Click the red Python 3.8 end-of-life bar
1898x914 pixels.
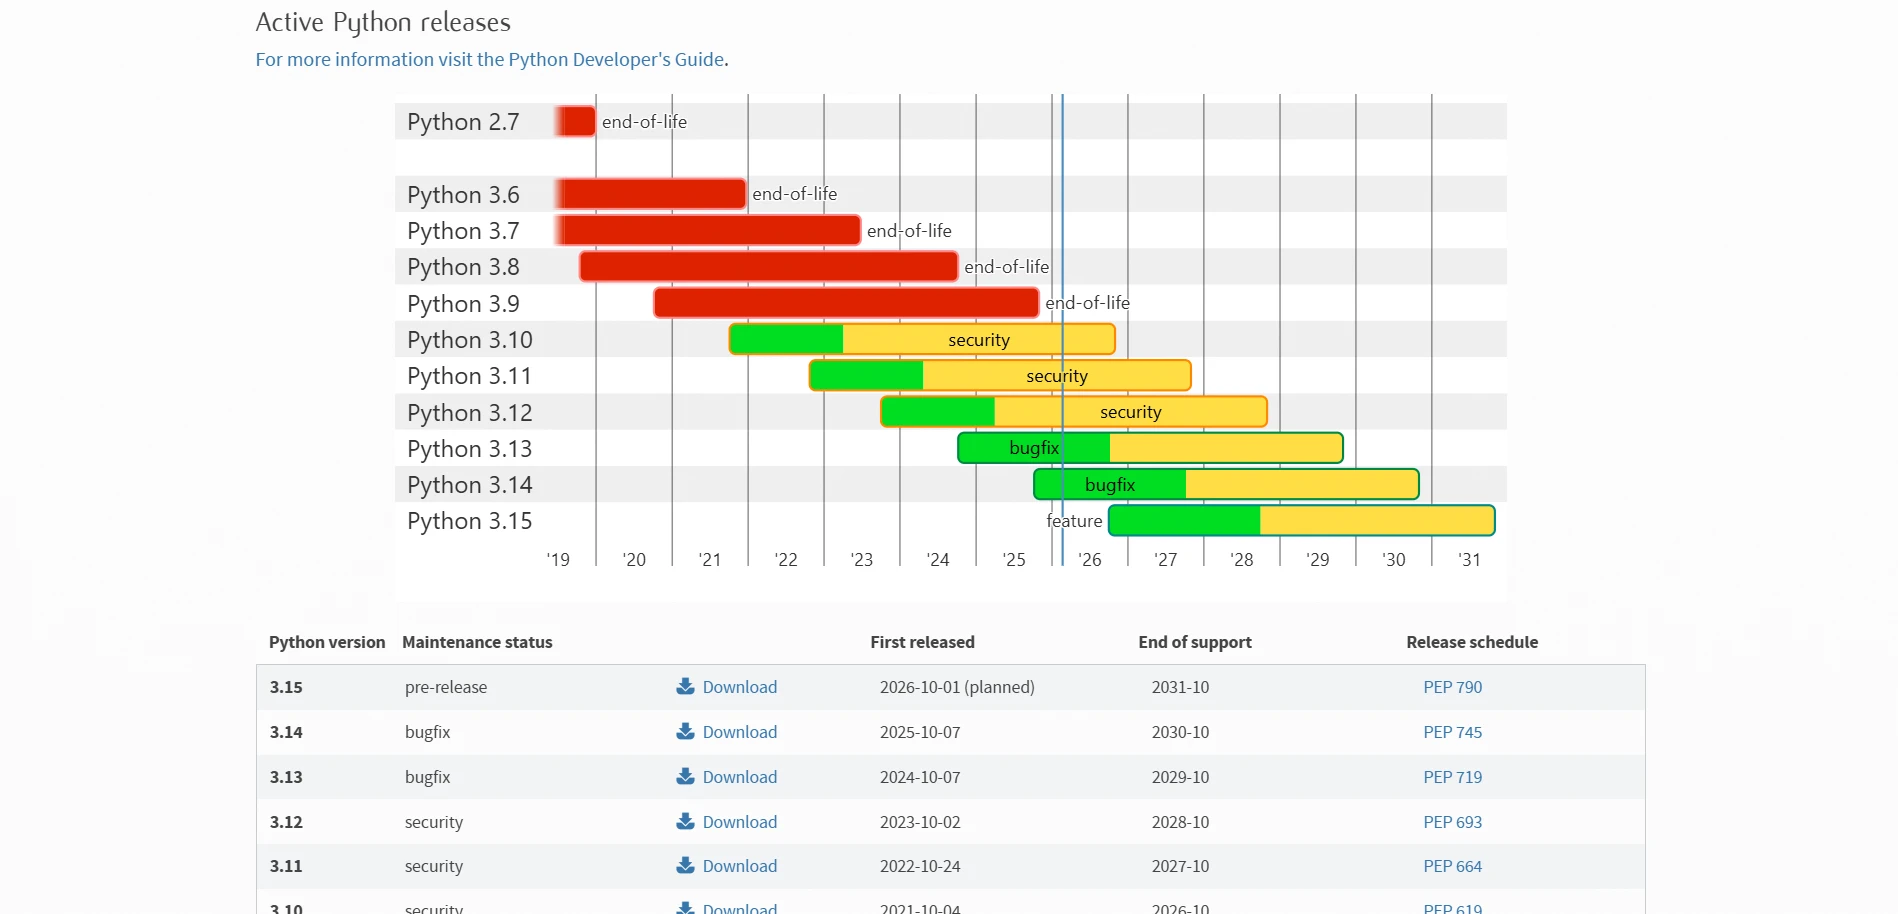768,267
